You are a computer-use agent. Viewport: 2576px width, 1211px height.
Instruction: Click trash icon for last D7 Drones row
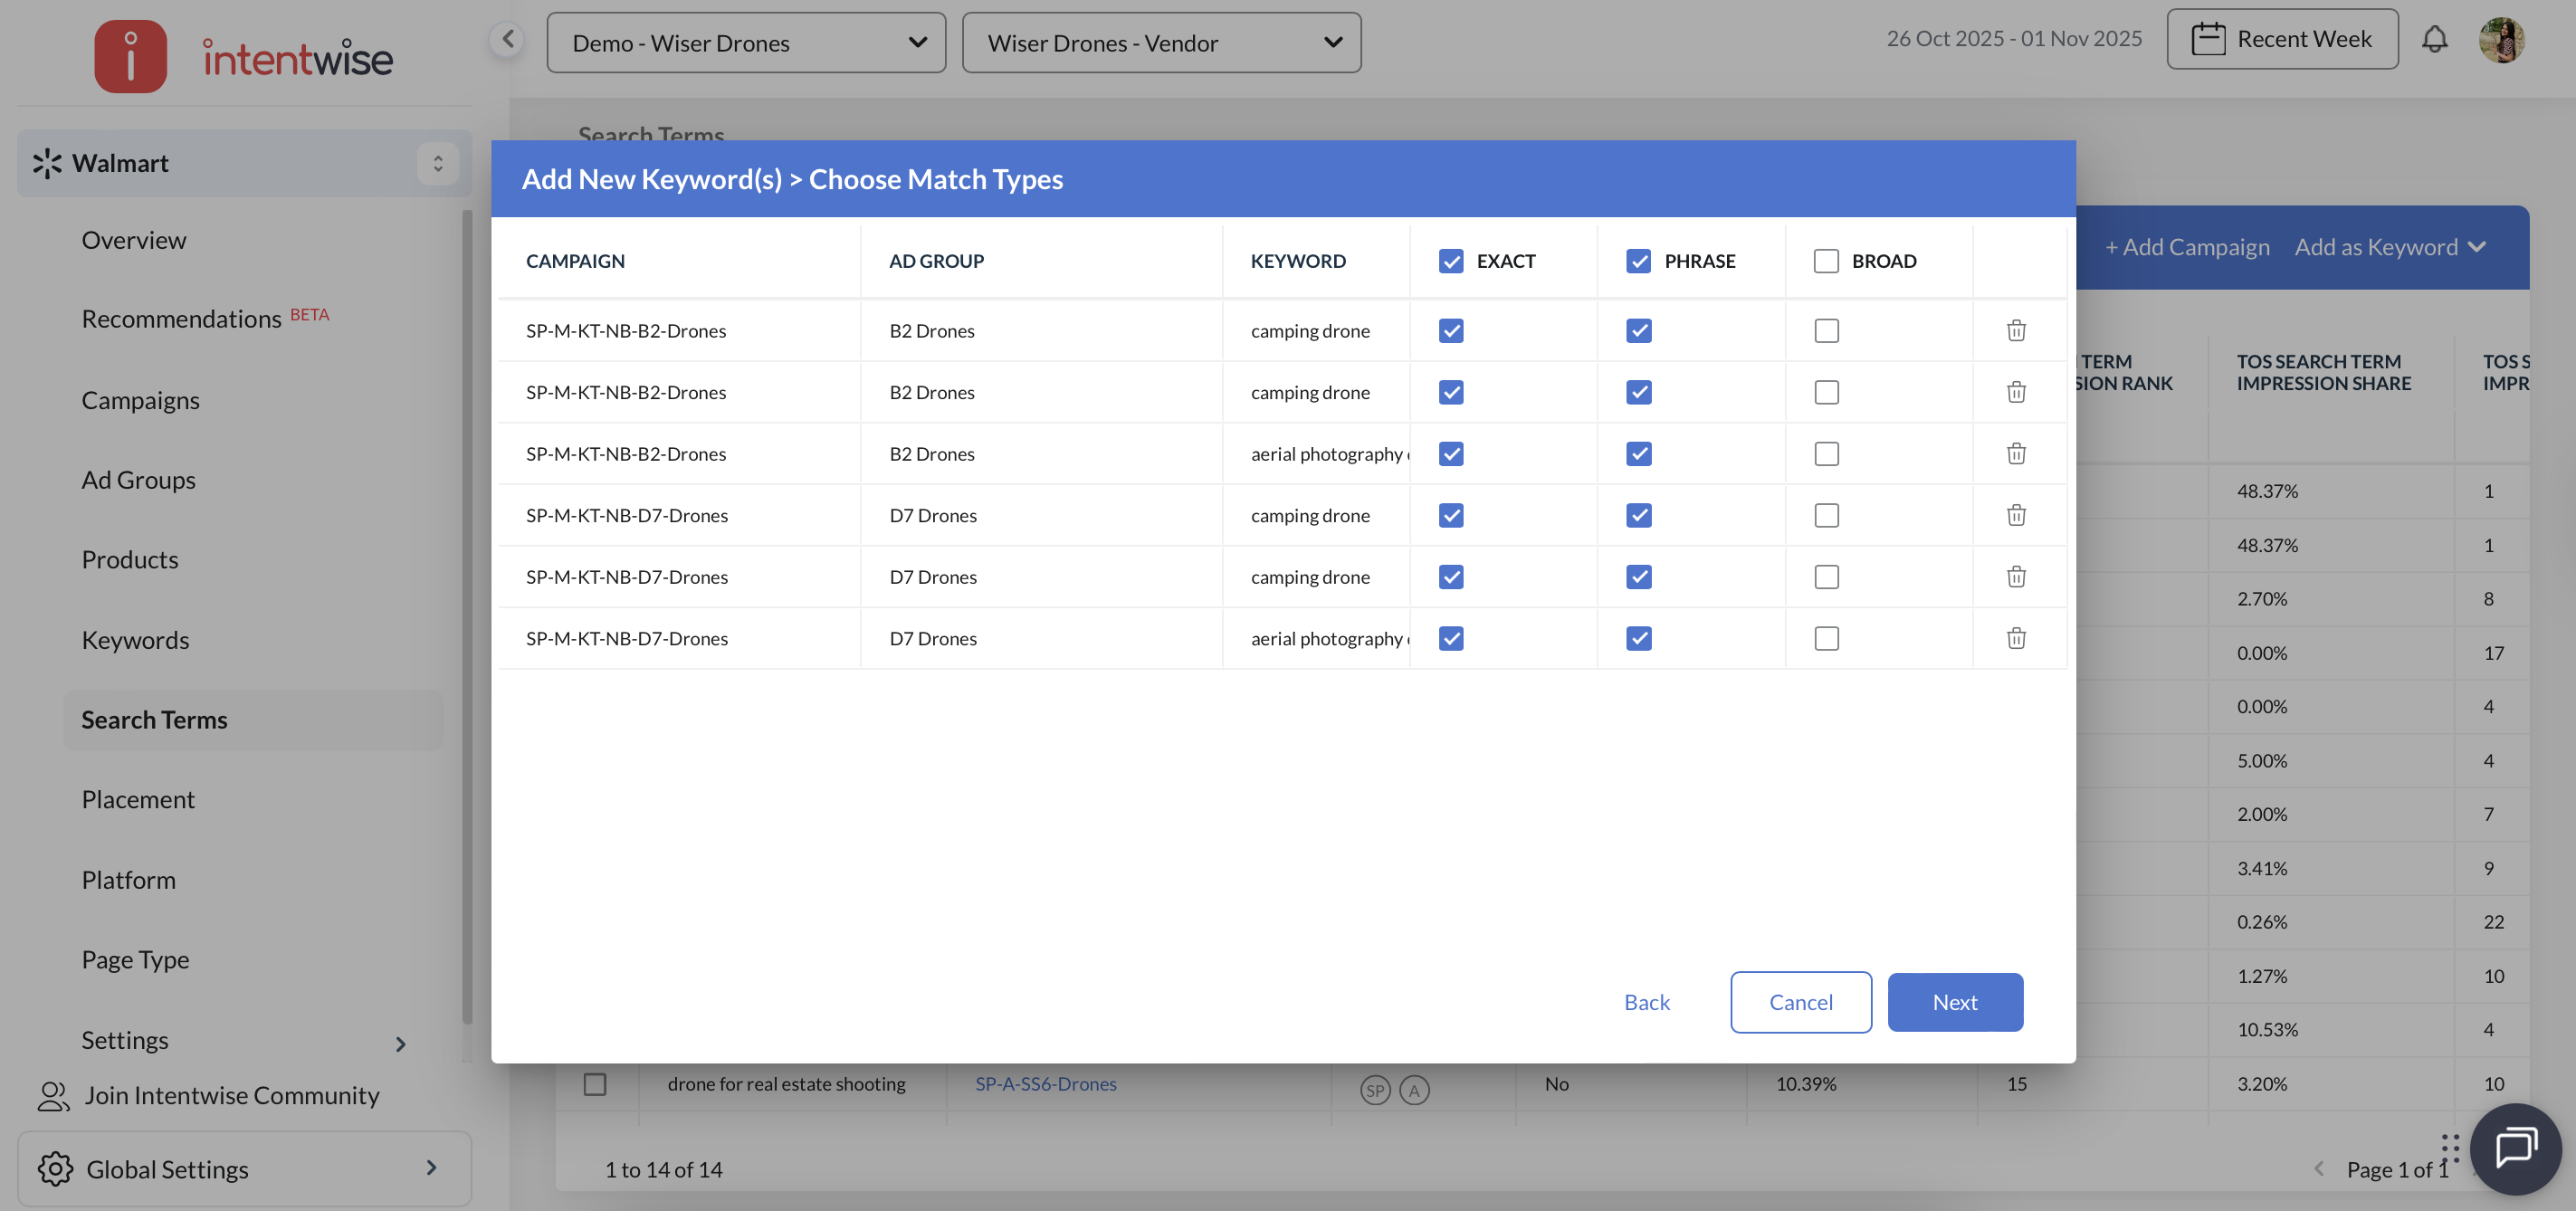tap(2015, 638)
